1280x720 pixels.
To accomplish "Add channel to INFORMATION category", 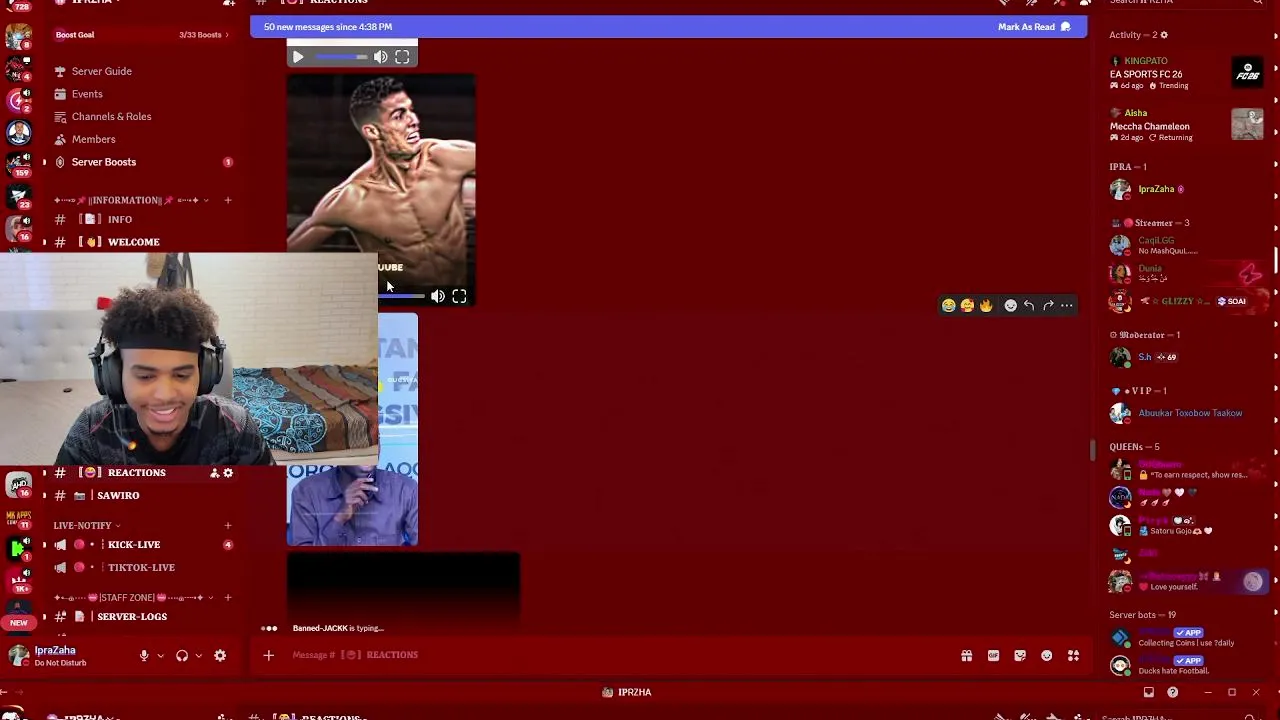I will point(228,200).
